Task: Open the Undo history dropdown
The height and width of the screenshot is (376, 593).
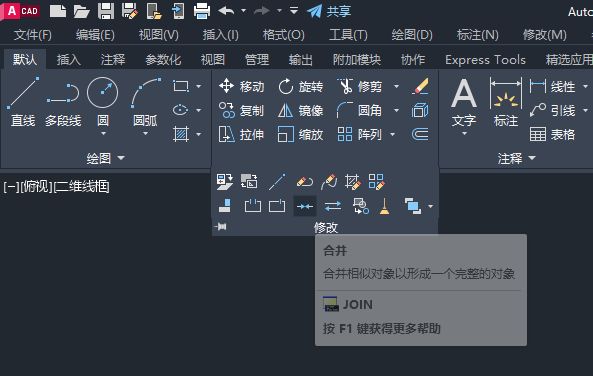Action: (243, 11)
